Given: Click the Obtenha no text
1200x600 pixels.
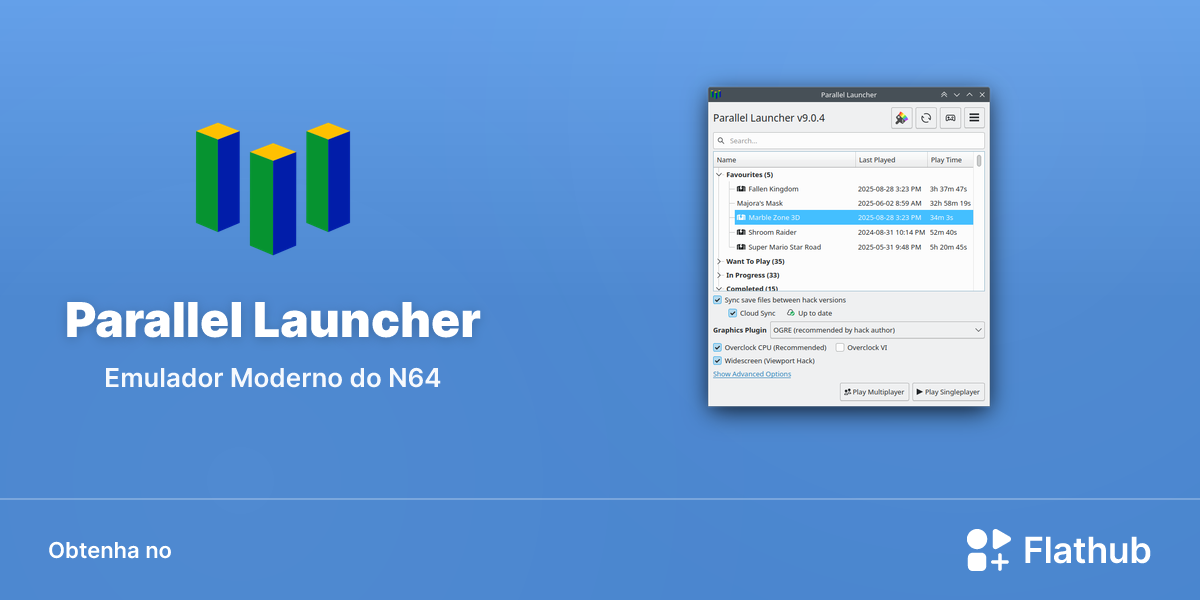Looking at the screenshot, I should click(x=110, y=551).
